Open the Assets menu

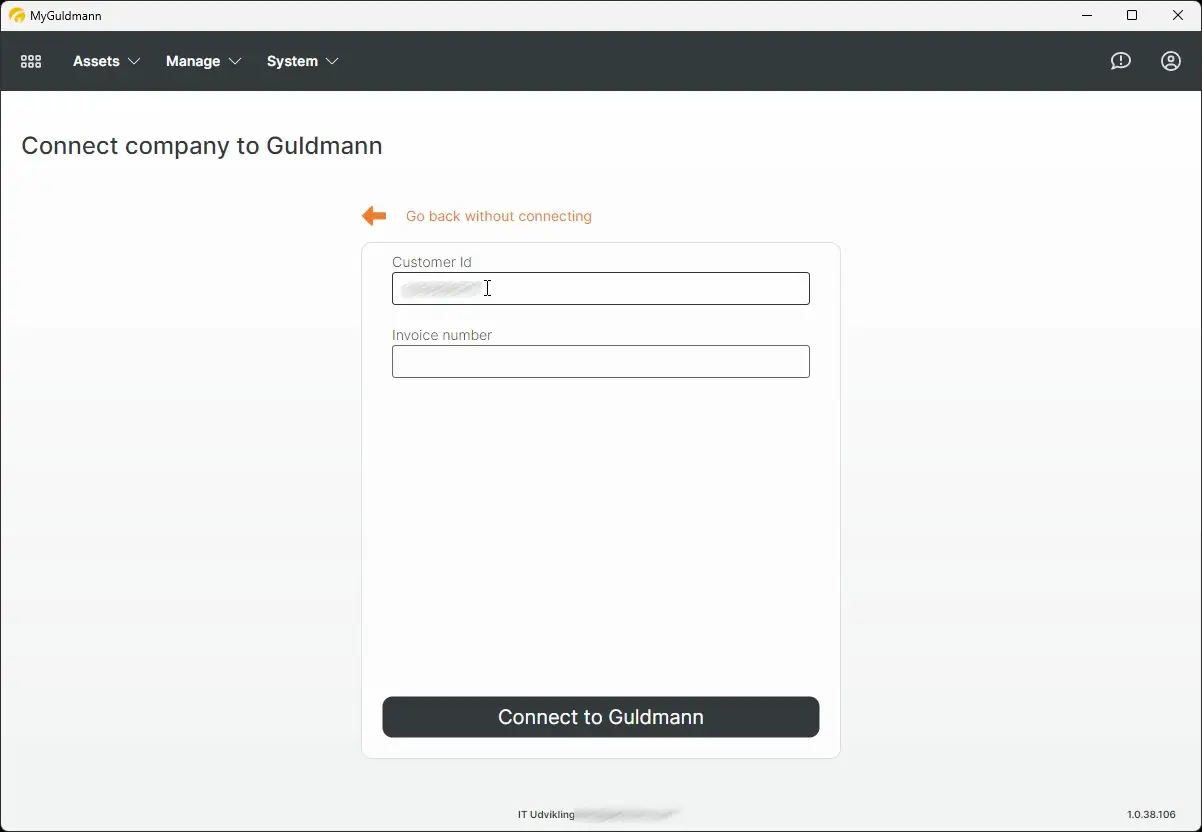coord(96,61)
